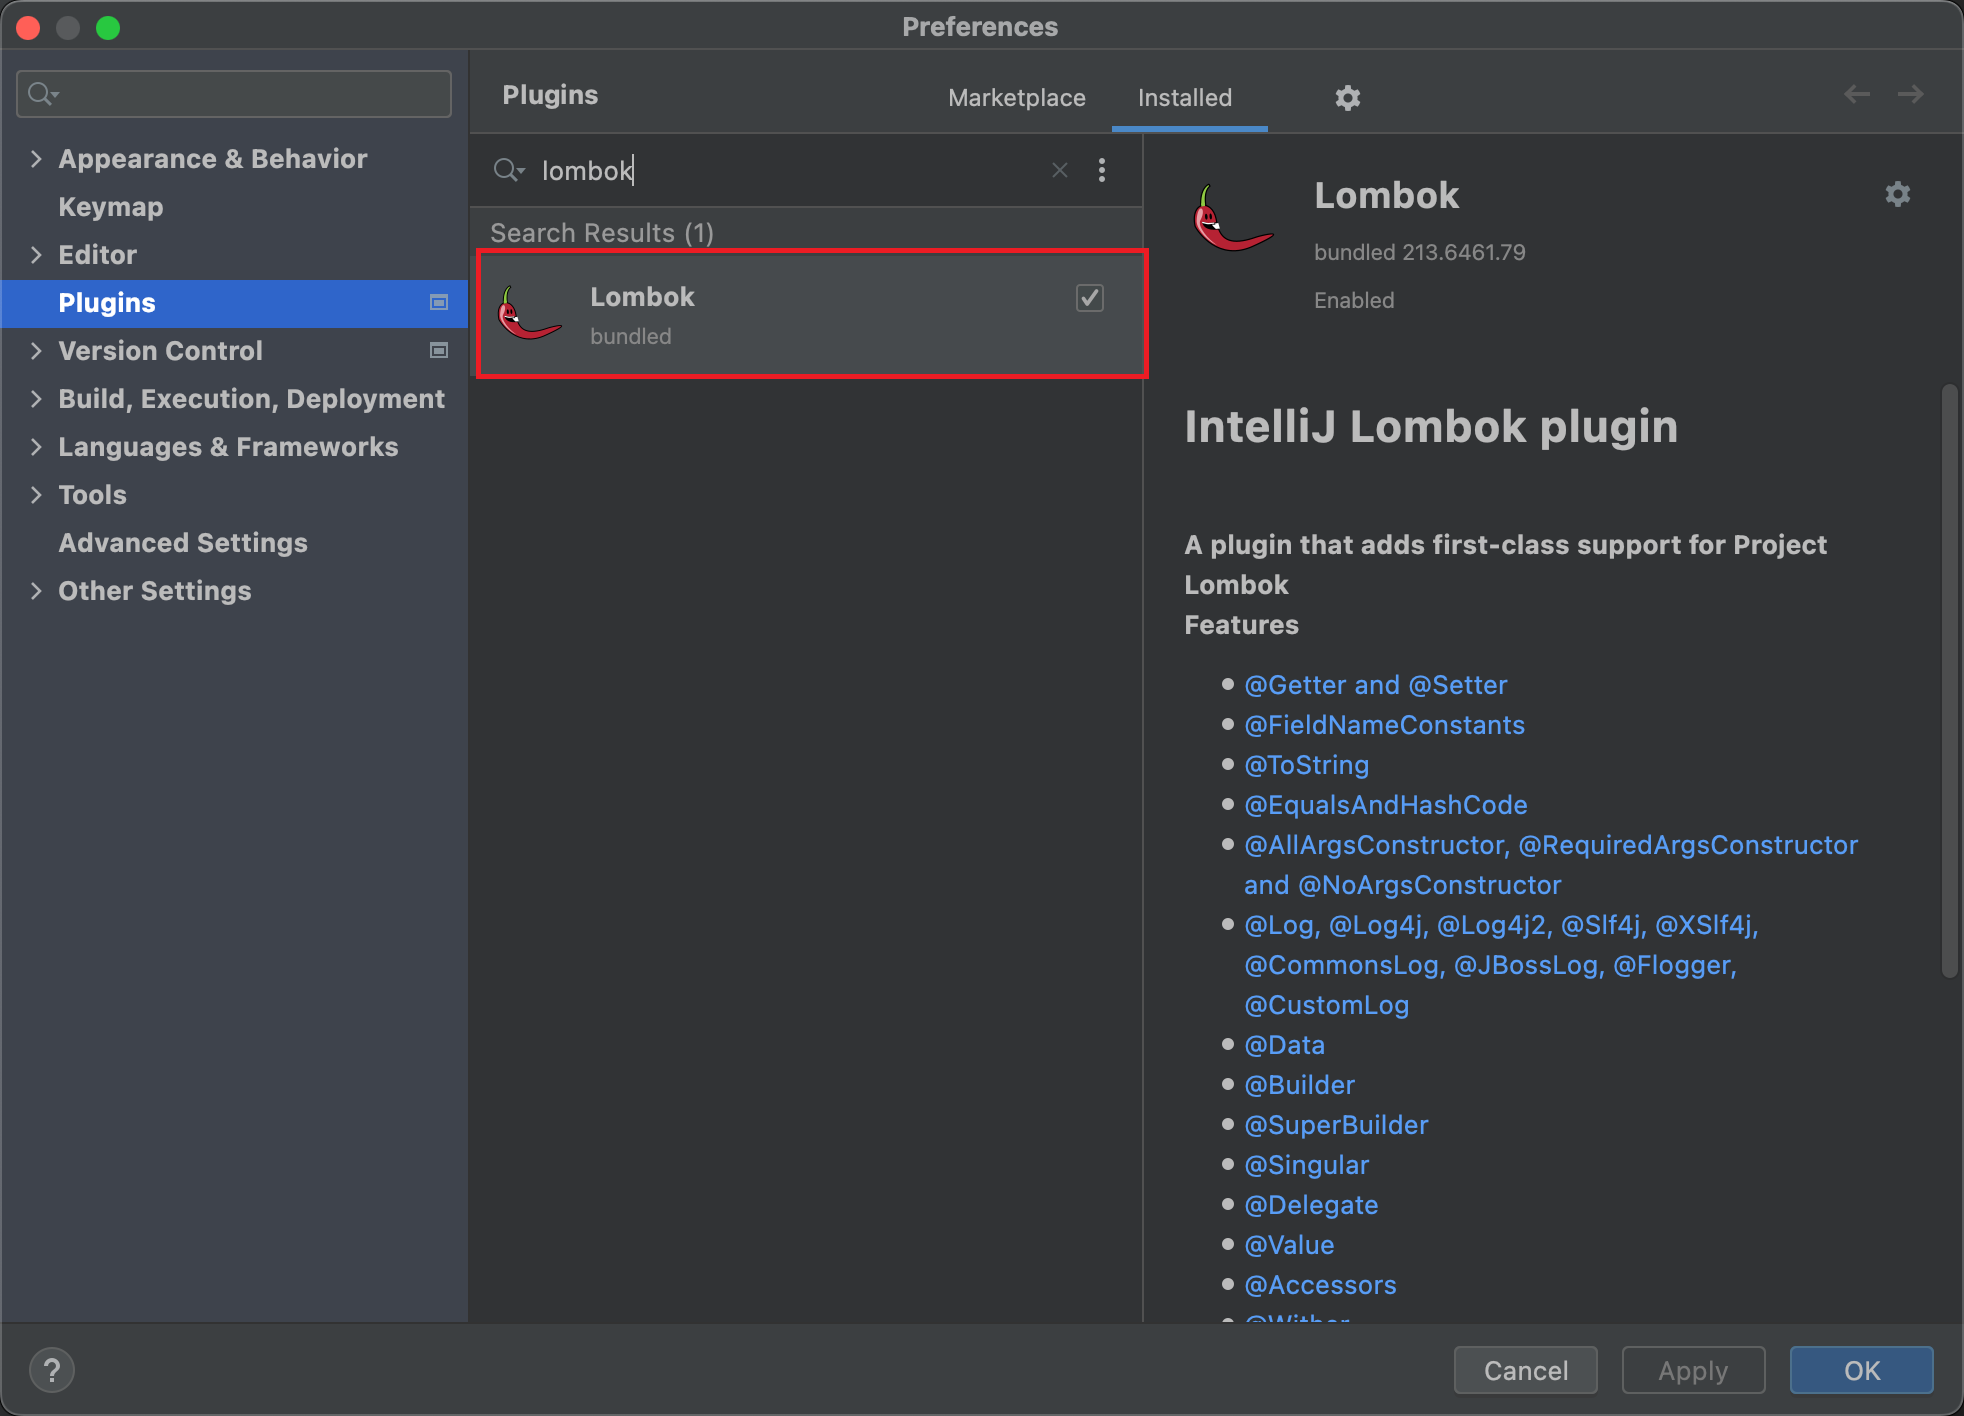
Task: Clear the lombok search text
Action: (1059, 170)
